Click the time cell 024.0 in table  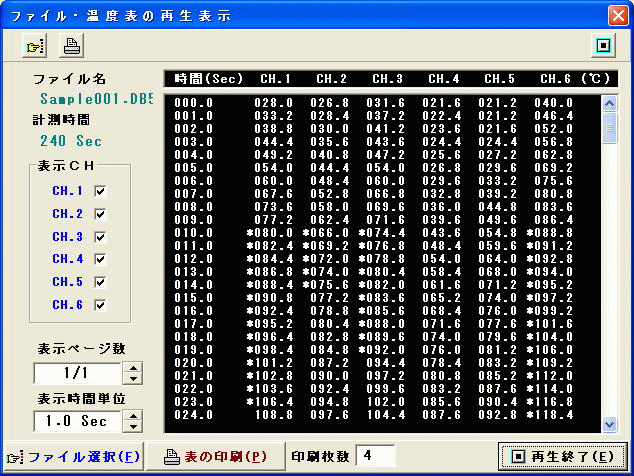pyautogui.click(x=194, y=415)
